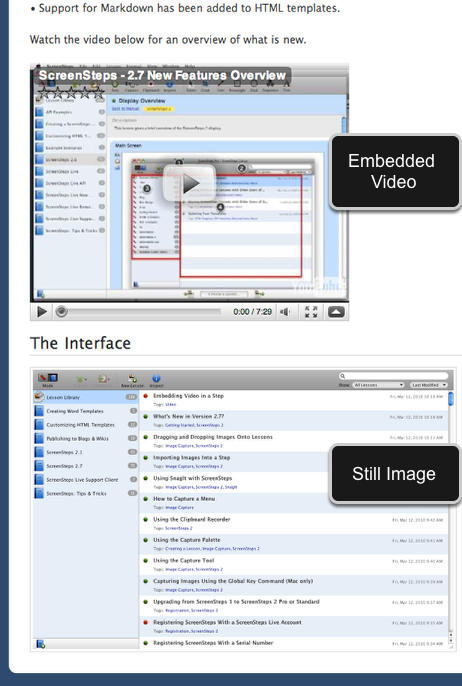This screenshot has height=686, width=462.
Task: Click Creating a Lesson tag under Capture Palette
Action: click(183, 549)
